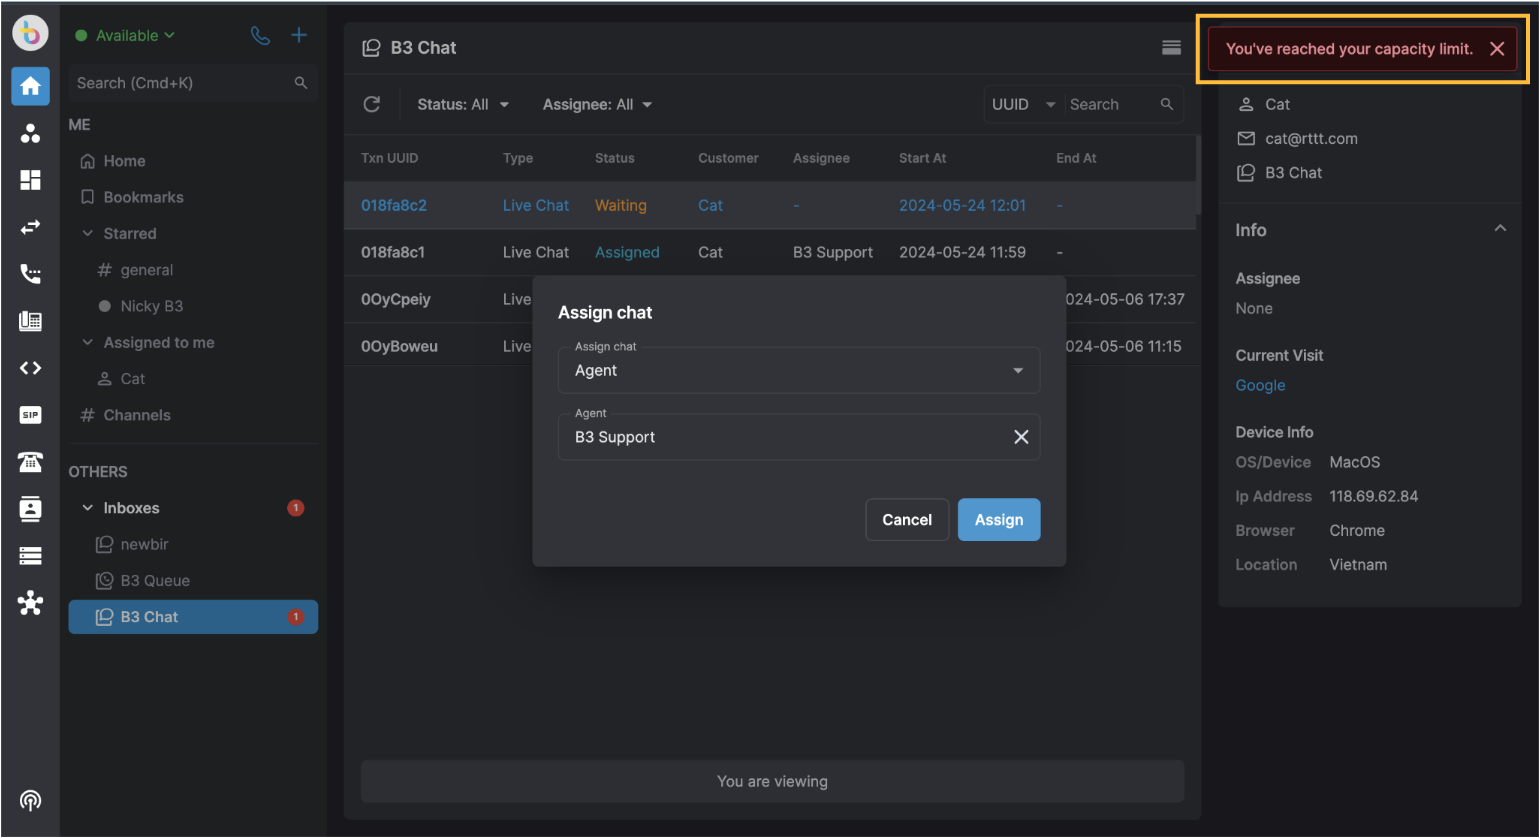Select the B3 Queue inbox

(x=155, y=580)
